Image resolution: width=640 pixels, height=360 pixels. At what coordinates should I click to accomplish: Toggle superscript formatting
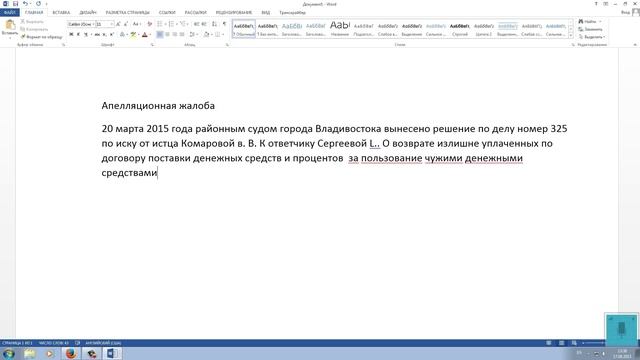coord(111,35)
